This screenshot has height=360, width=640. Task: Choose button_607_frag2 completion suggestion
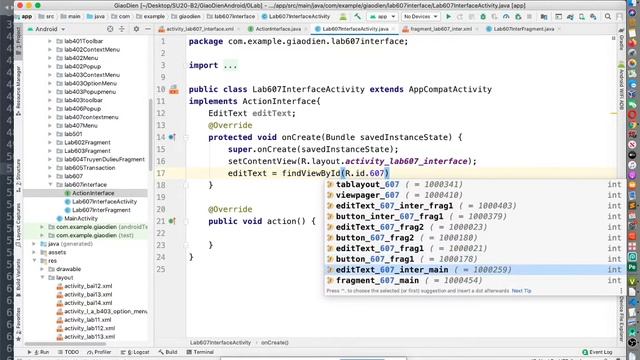[x=474, y=238]
